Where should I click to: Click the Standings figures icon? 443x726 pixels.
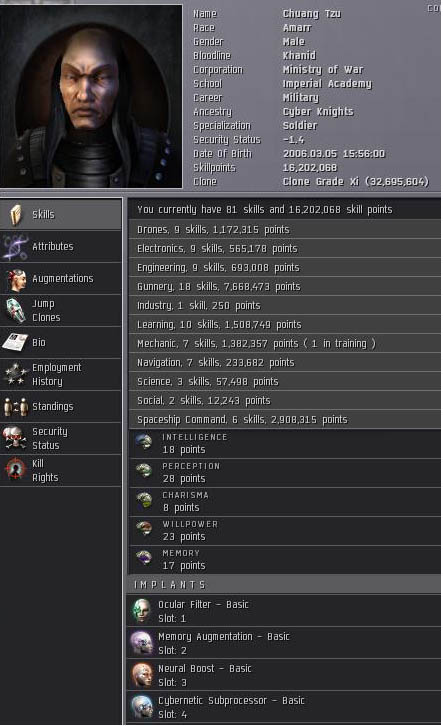click(x=16, y=407)
